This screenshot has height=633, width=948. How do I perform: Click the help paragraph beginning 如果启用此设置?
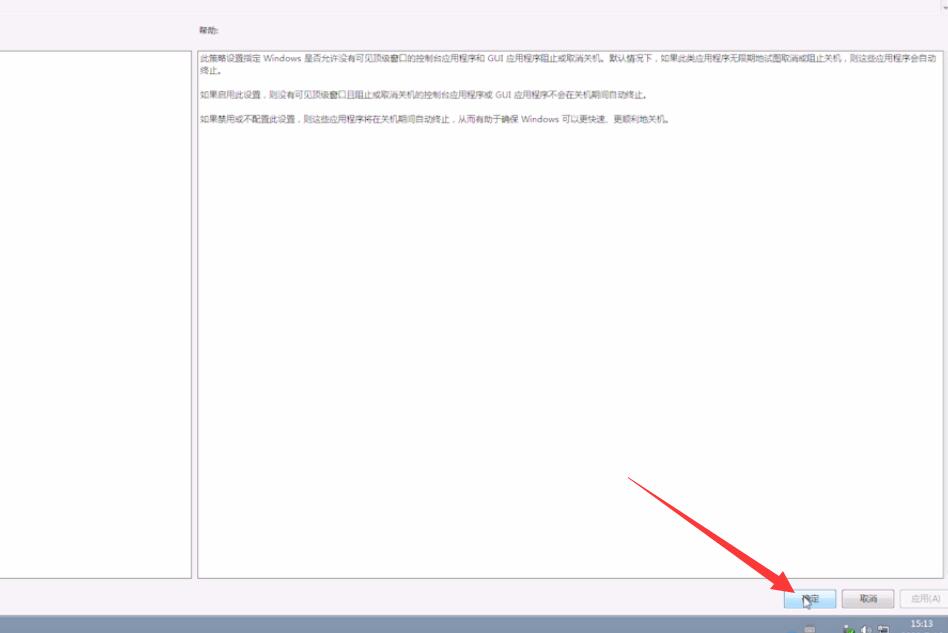[423, 95]
